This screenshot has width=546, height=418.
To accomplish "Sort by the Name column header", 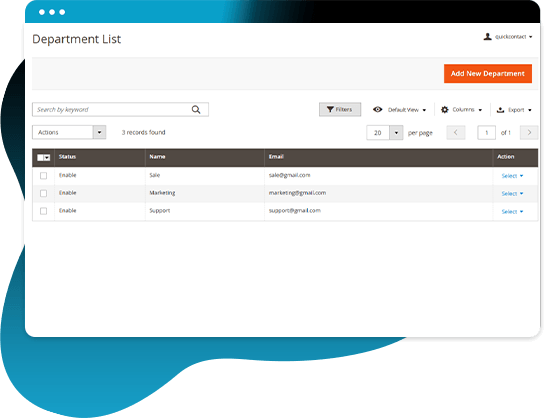I will pyautogui.click(x=157, y=157).
